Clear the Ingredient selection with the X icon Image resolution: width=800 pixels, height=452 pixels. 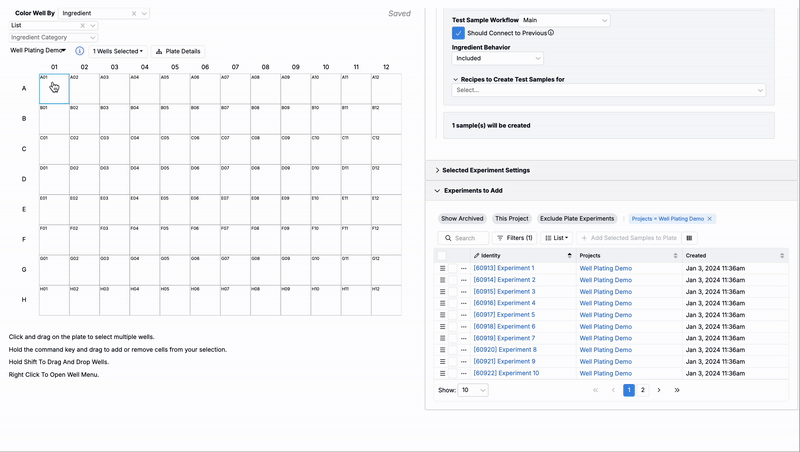coord(134,14)
